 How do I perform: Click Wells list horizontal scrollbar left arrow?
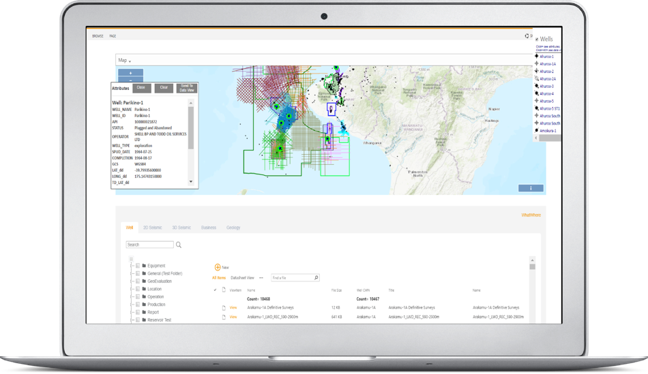tap(536, 138)
